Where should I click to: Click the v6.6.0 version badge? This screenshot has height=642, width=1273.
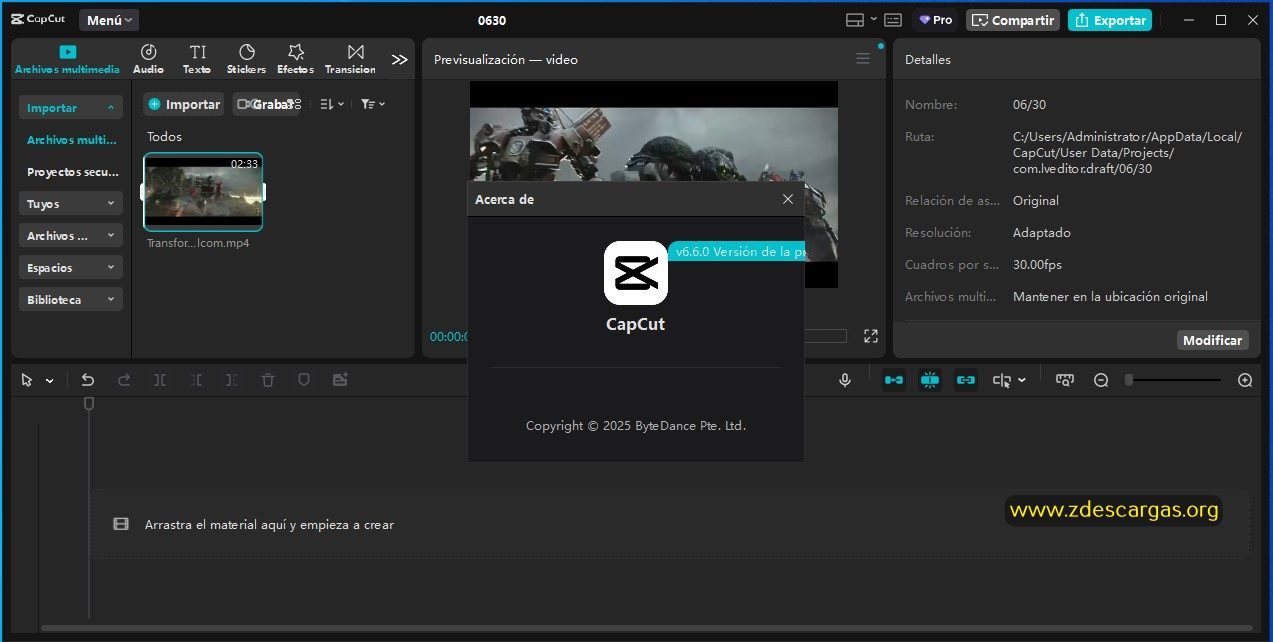(x=738, y=252)
